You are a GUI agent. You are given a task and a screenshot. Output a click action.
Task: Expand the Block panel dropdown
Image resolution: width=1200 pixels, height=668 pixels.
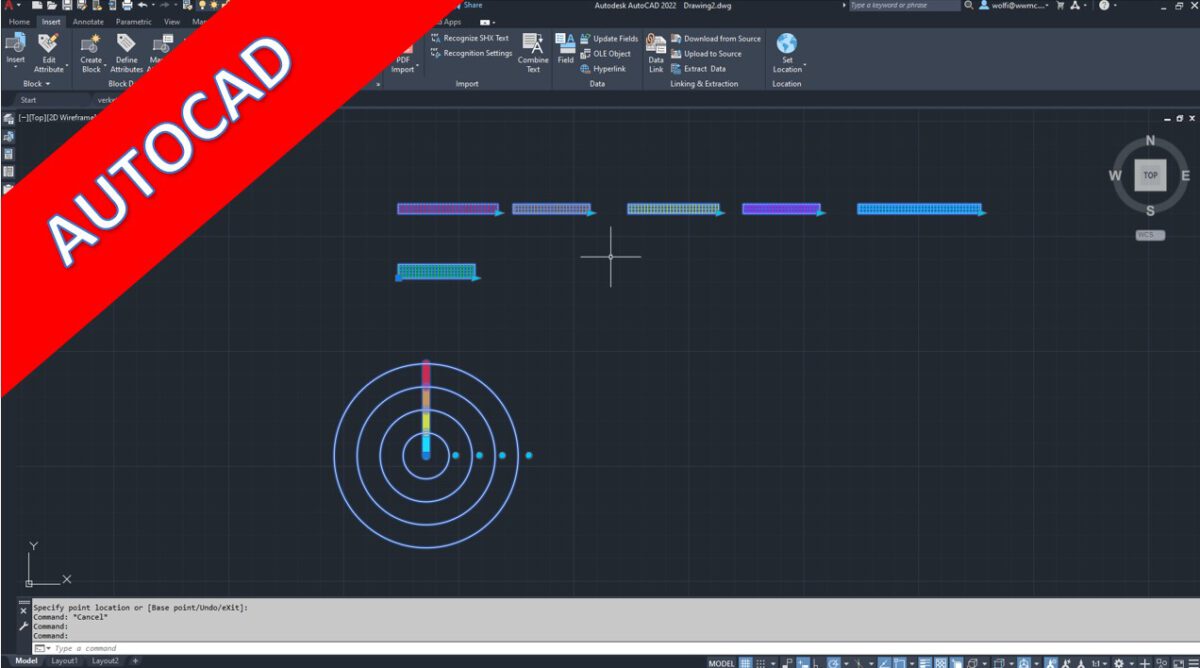coord(36,84)
